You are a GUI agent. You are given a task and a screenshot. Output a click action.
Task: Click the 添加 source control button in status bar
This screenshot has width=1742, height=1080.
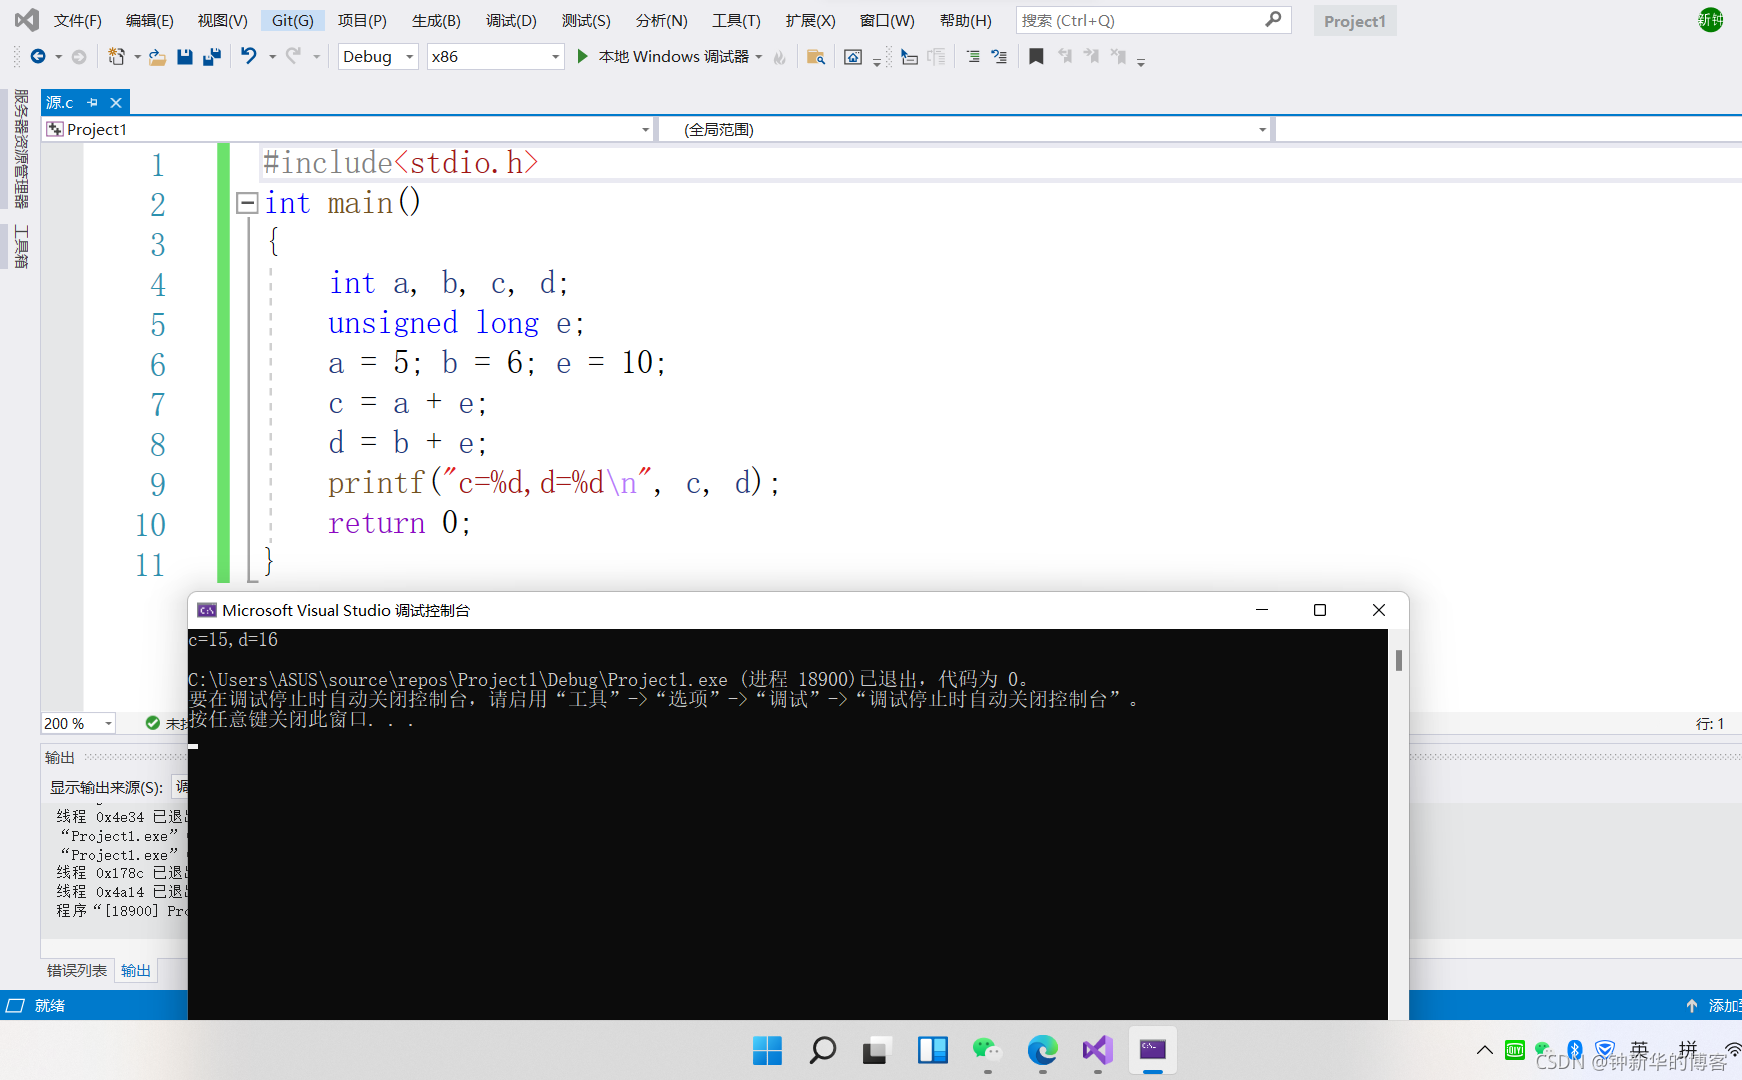point(1714,1005)
